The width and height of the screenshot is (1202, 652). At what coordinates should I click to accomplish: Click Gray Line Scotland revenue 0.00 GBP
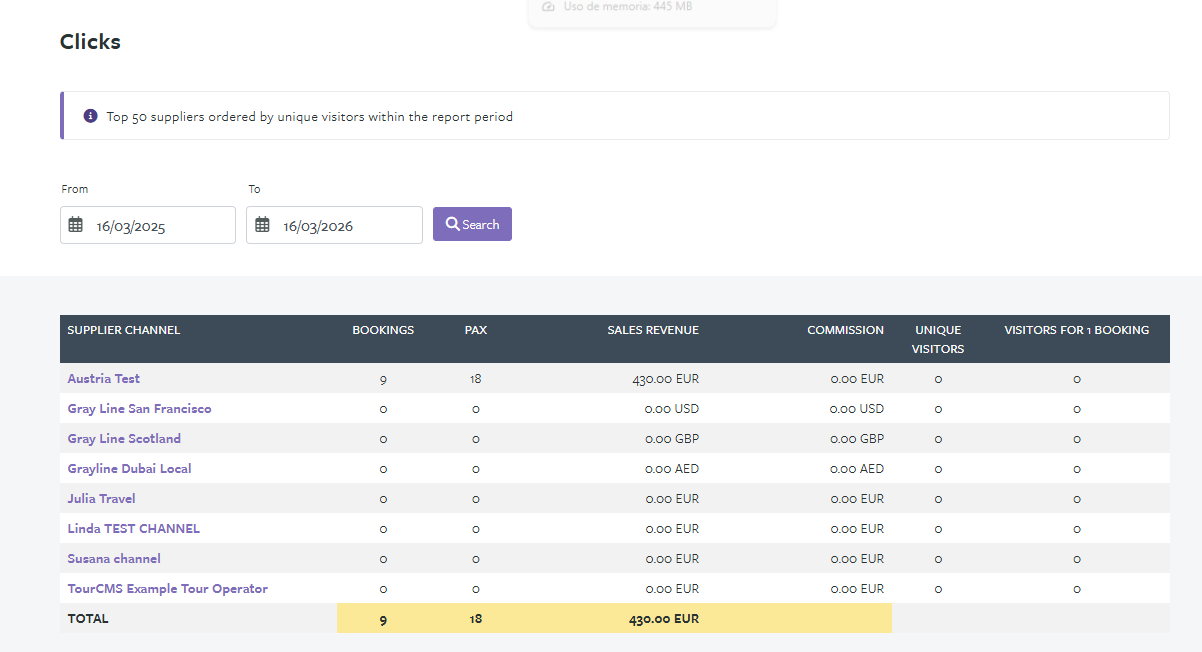672,439
